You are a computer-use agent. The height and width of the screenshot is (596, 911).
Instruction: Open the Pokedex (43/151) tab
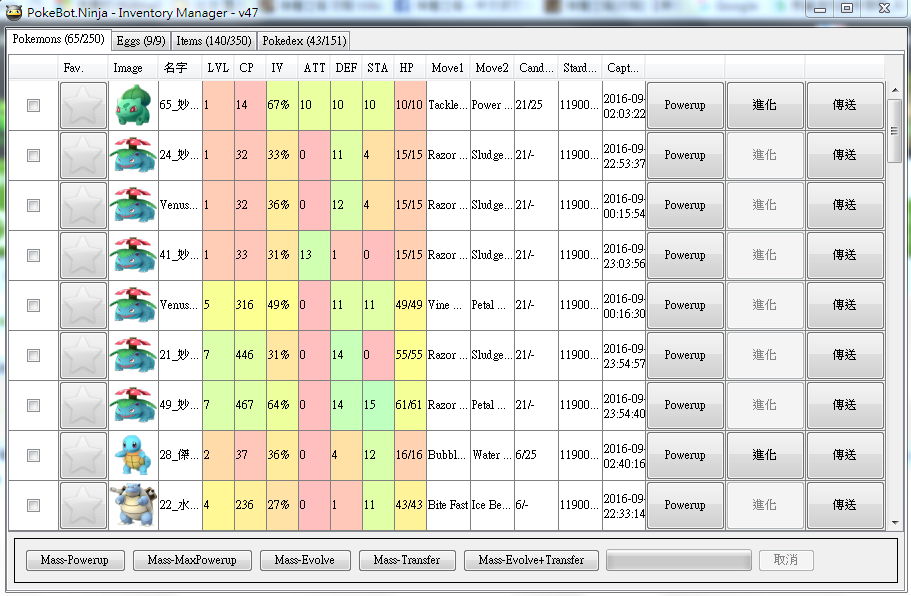[x=304, y=41]
